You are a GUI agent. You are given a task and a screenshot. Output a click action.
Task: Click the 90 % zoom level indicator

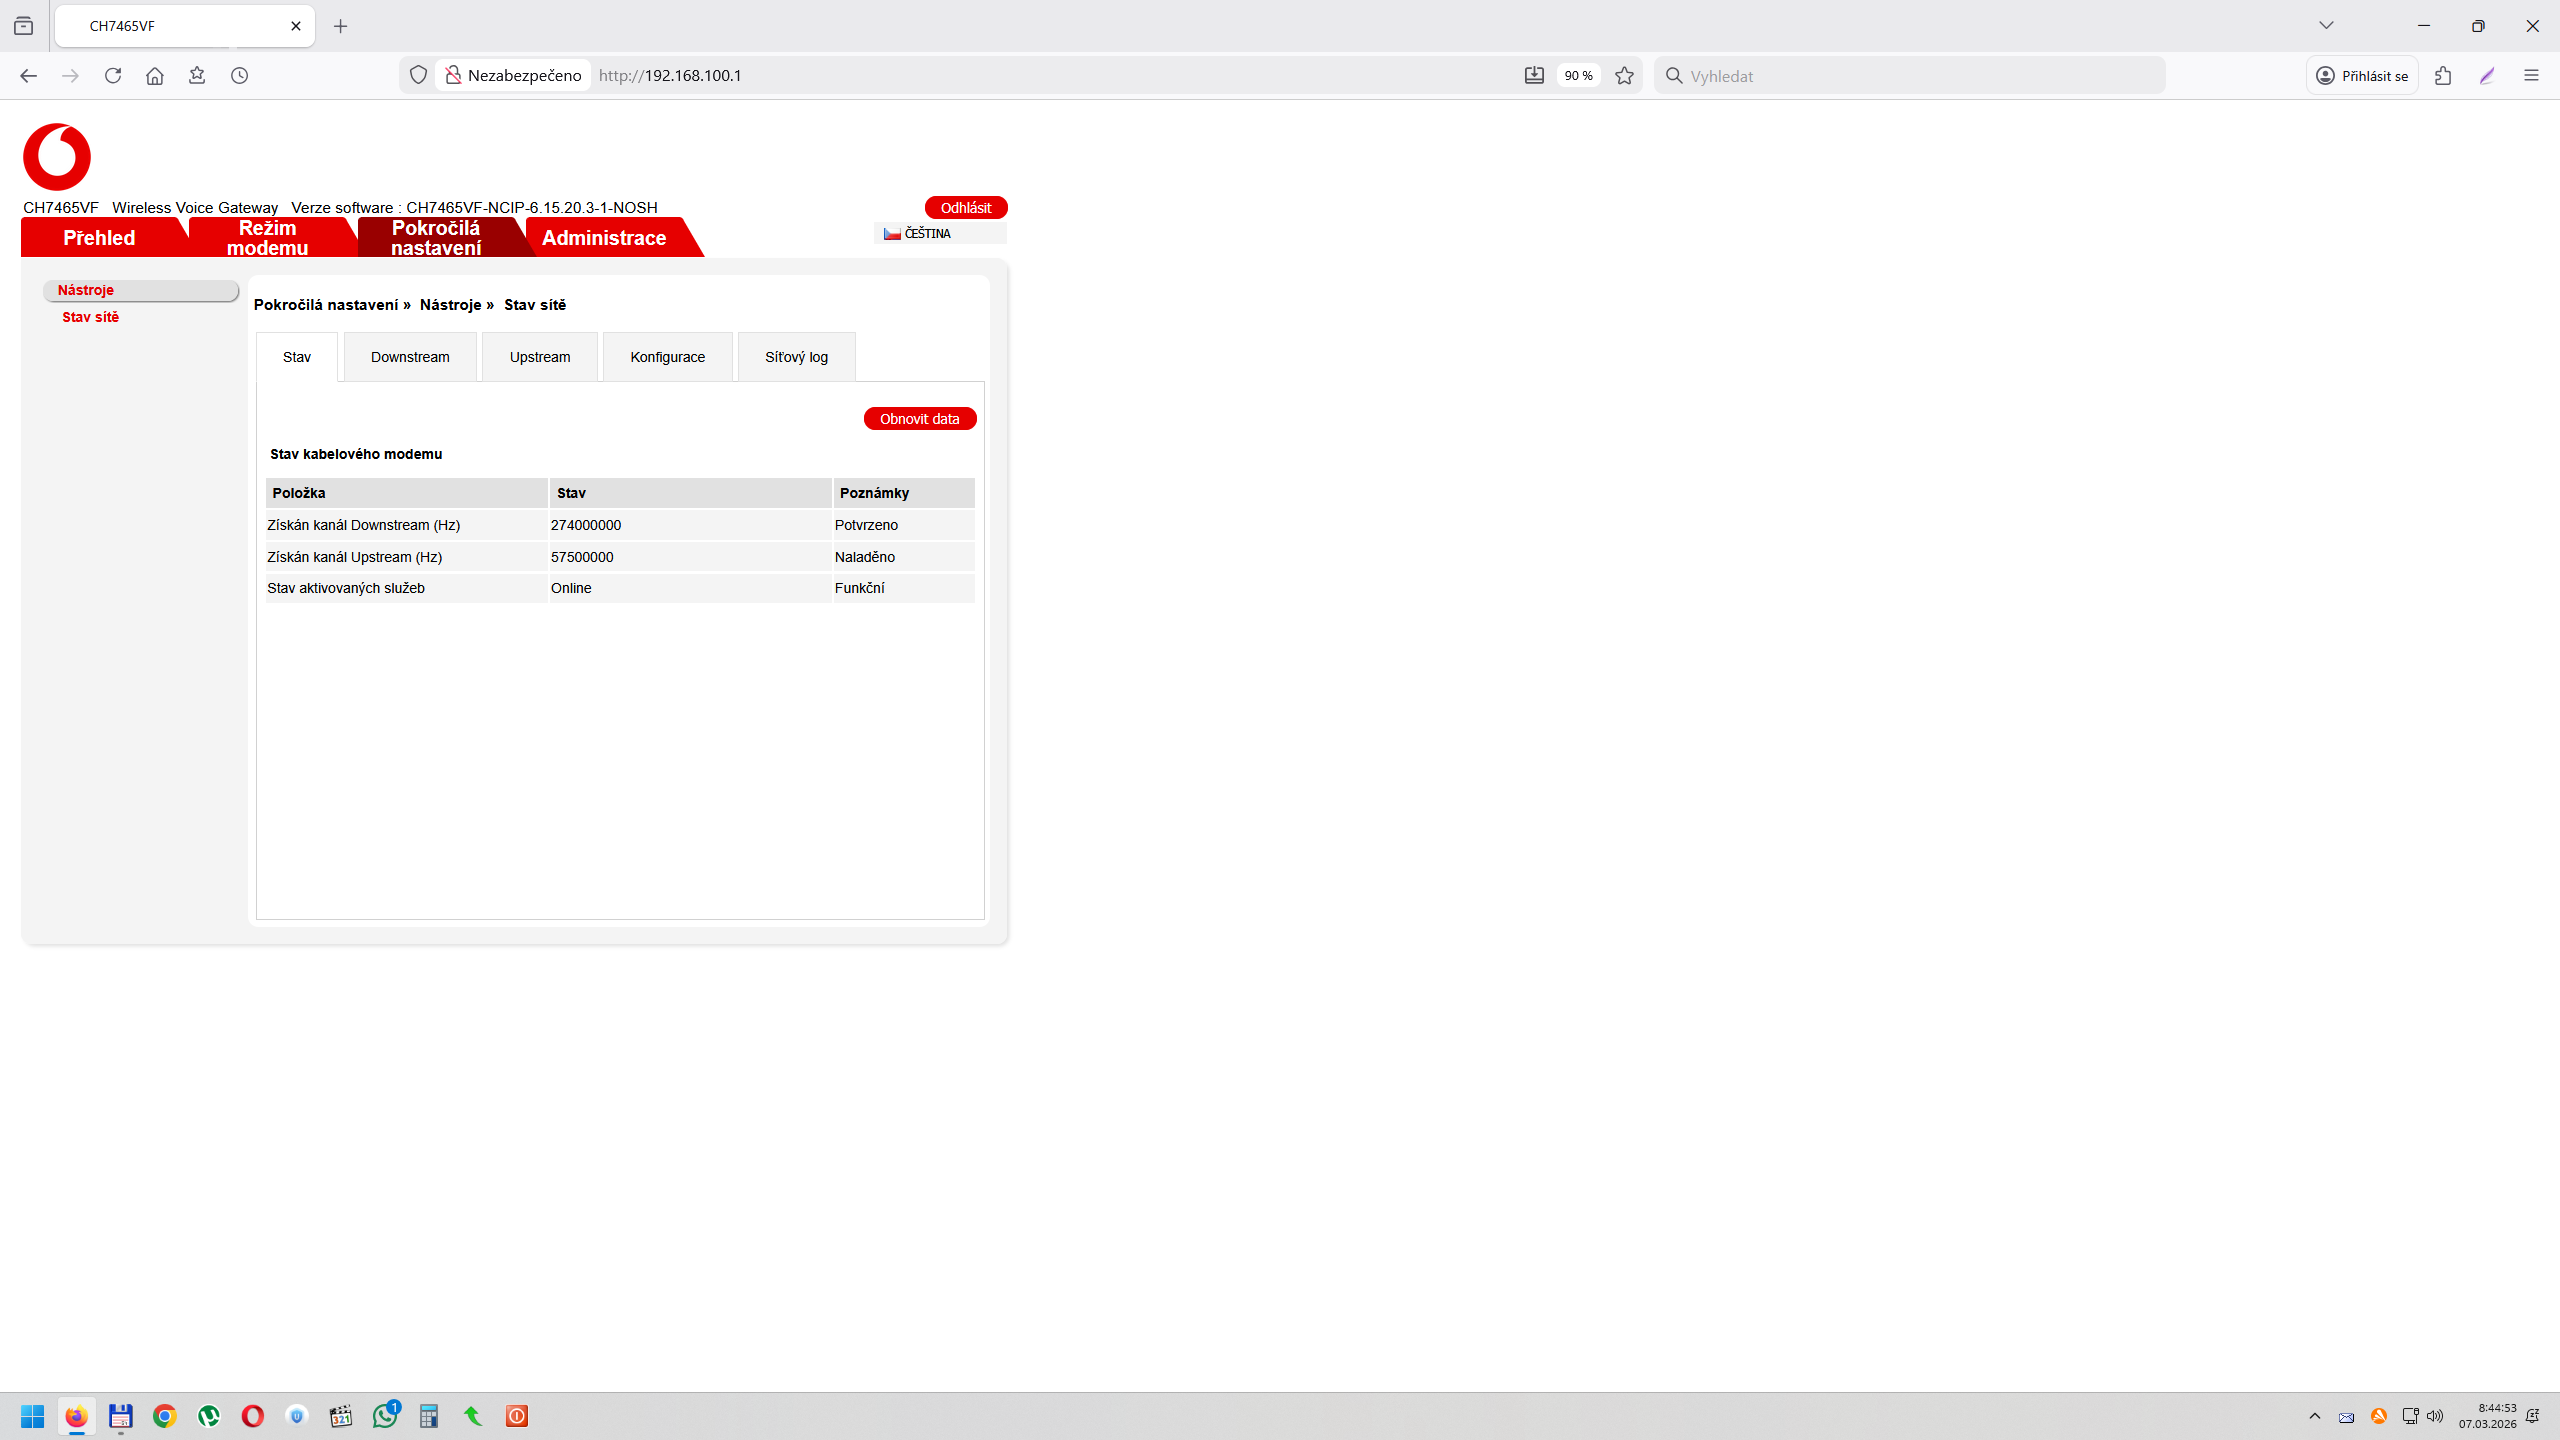(1578, 76)
